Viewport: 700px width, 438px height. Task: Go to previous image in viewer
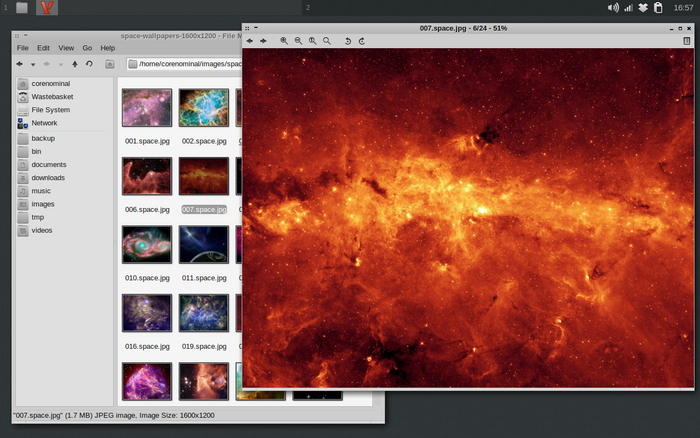pos(250,41)
